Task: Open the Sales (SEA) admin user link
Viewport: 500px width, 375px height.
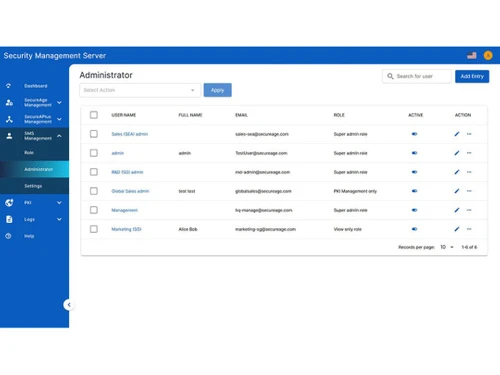Action: [130, 134]
